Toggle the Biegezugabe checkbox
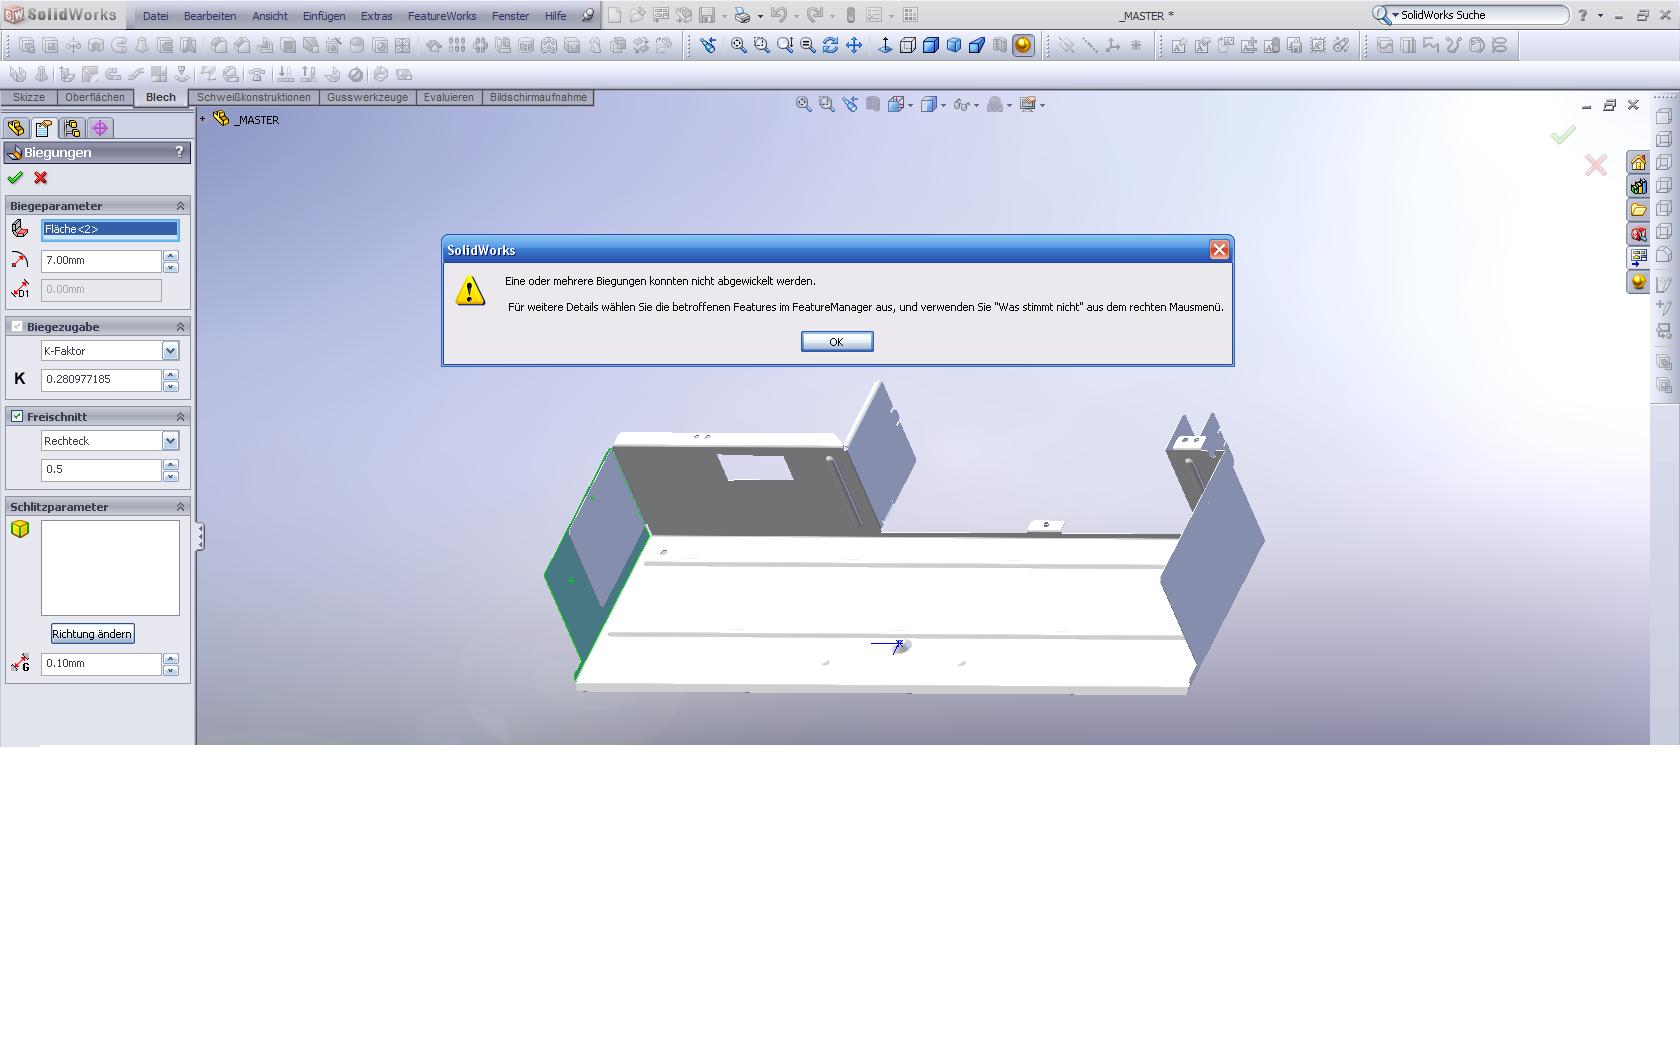 [x=17, y=327]
